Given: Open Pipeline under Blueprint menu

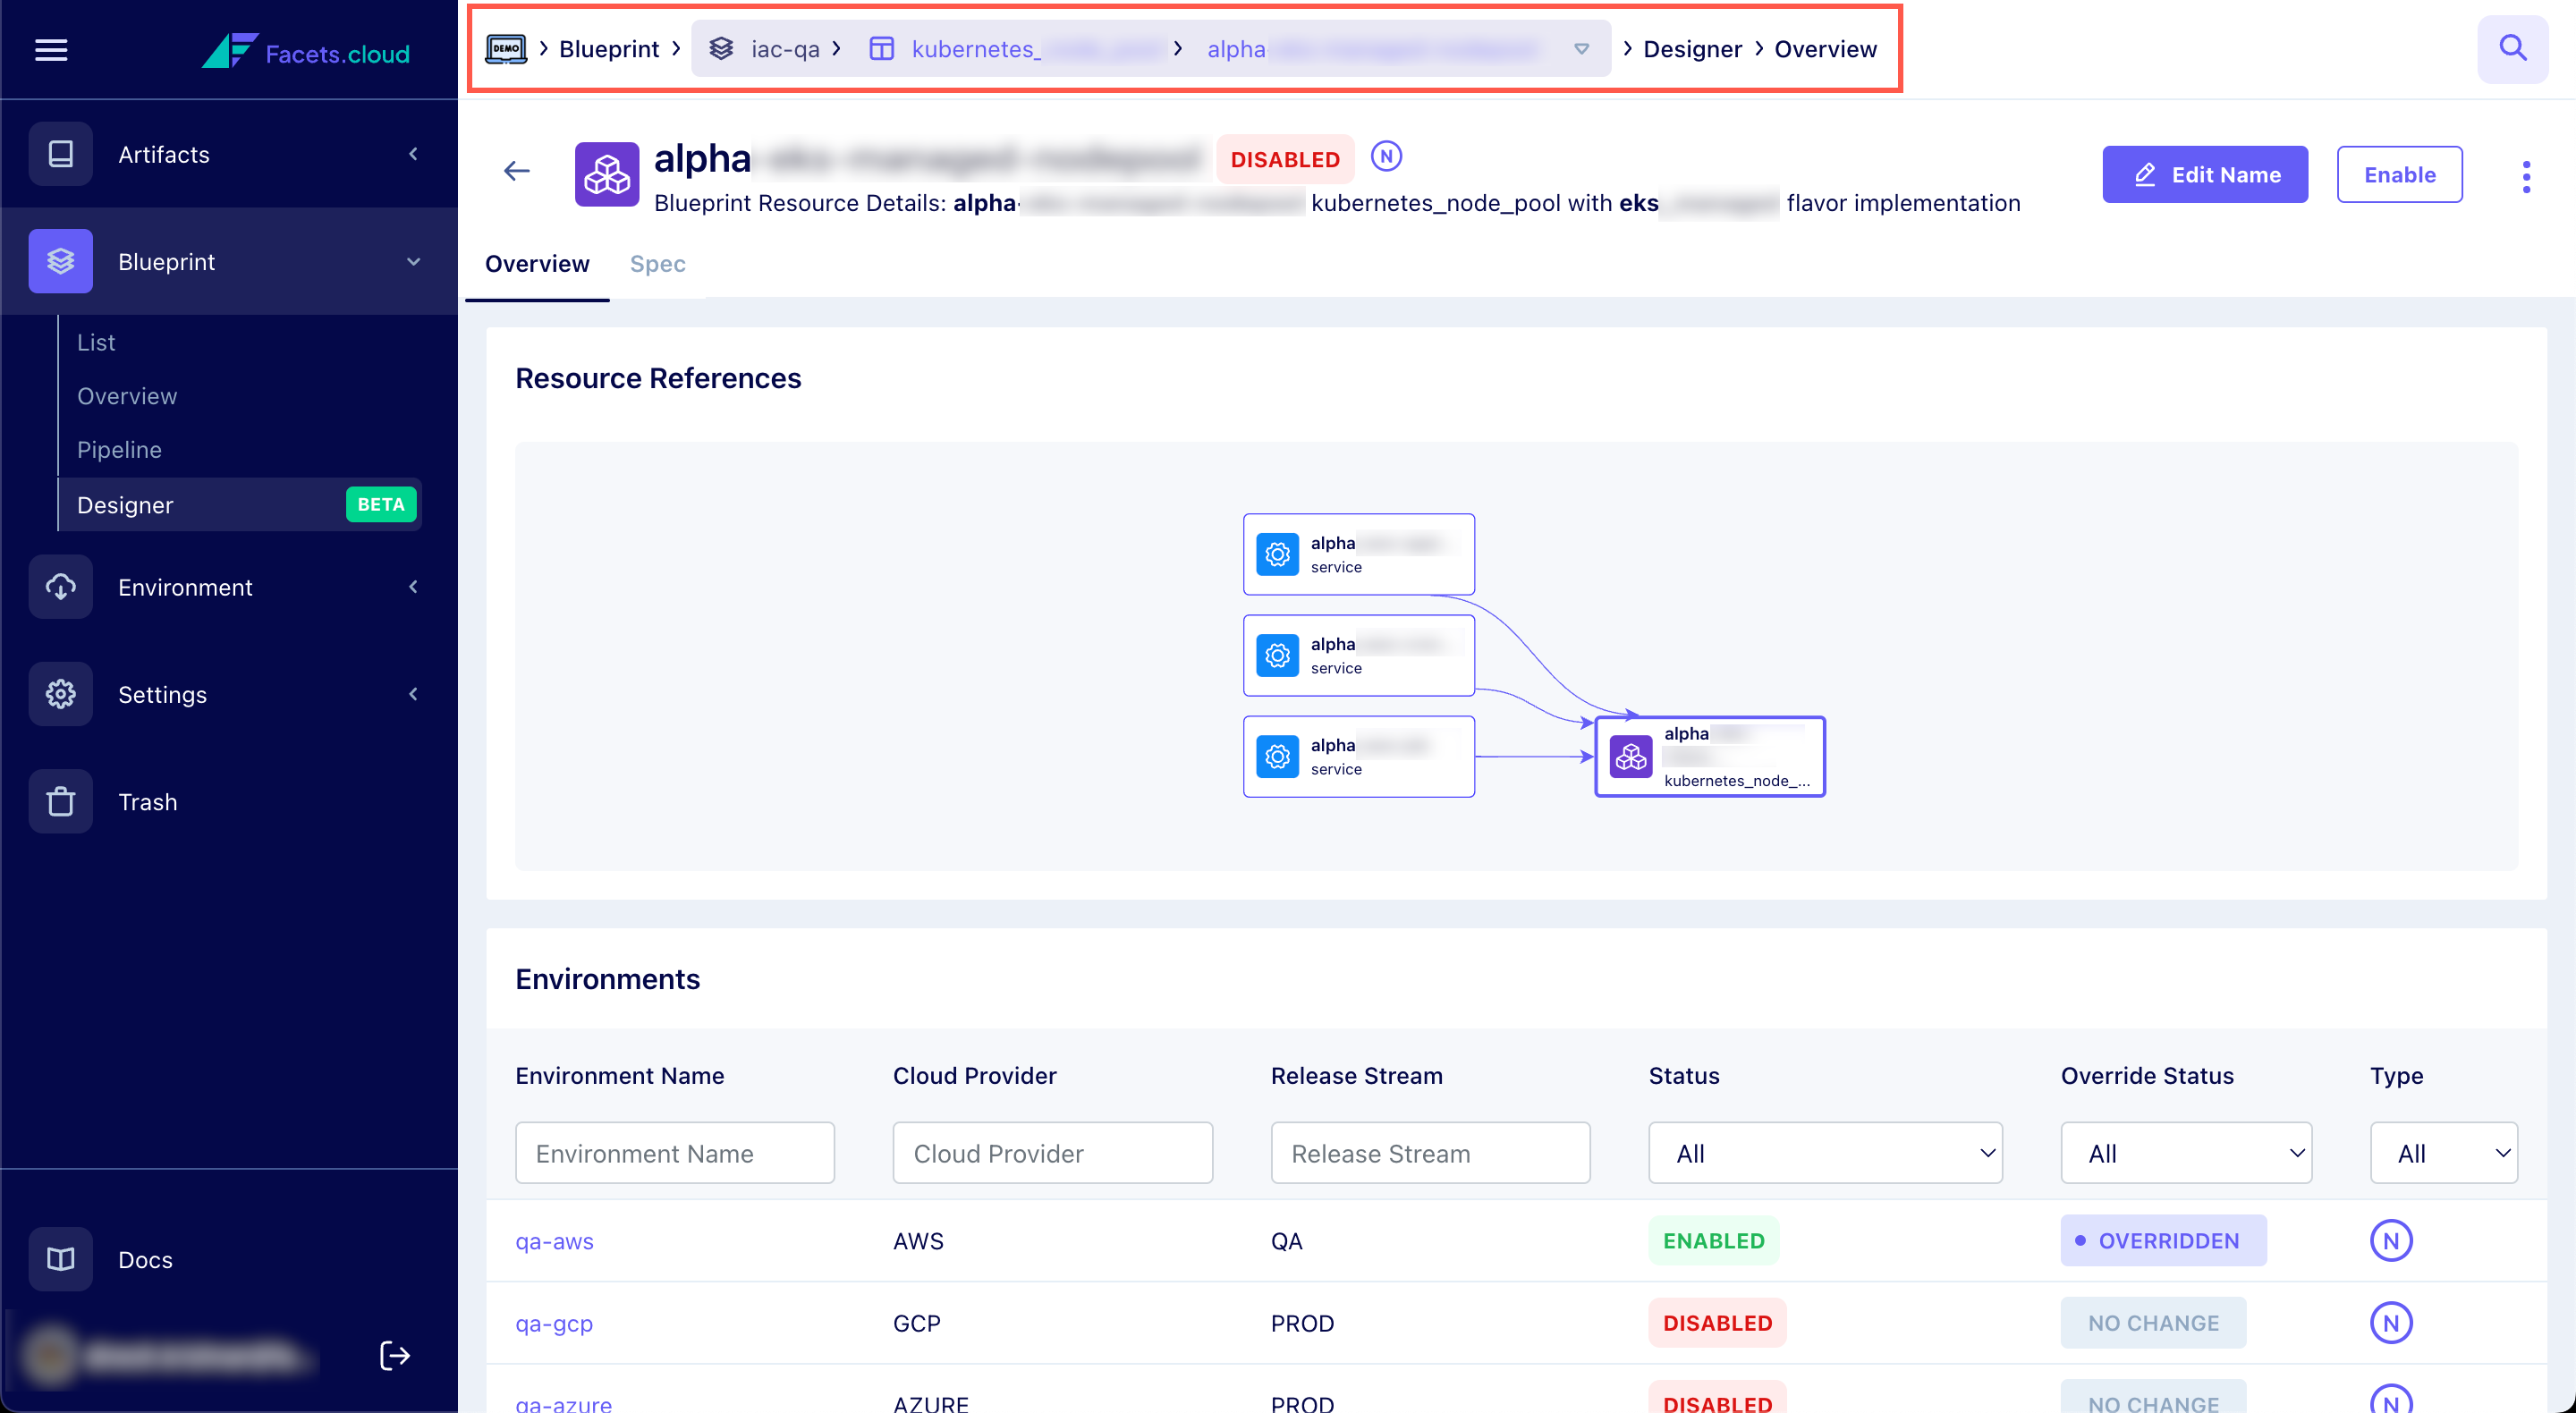Looking at the screenshot, I should coord(119,449).
